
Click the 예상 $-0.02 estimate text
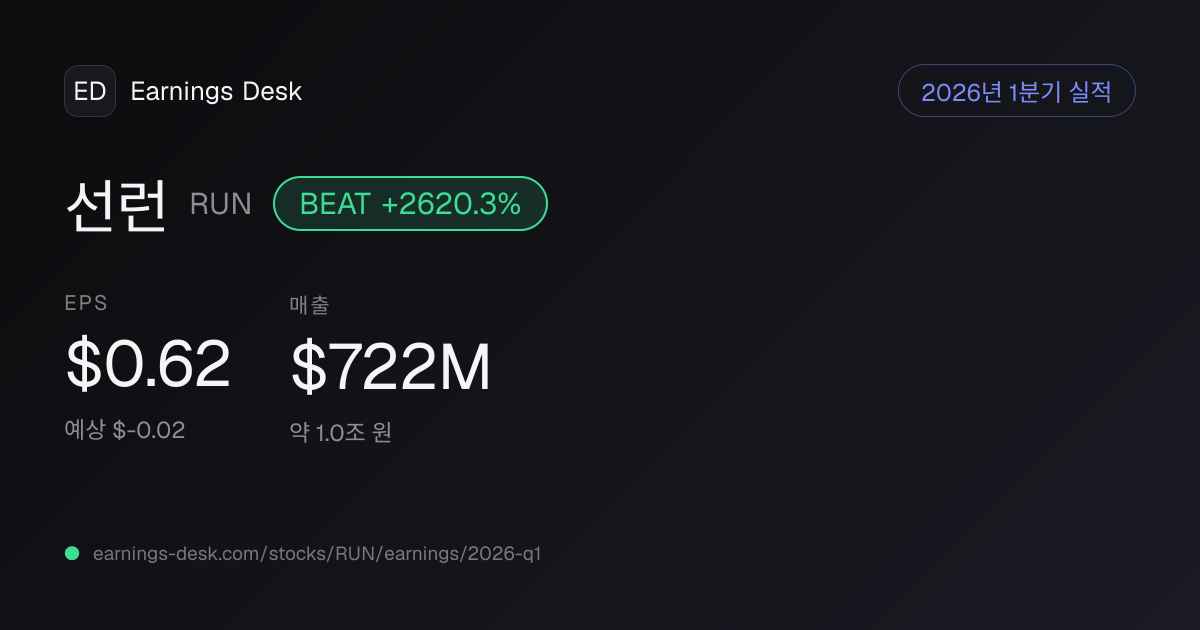click(125, 430)
